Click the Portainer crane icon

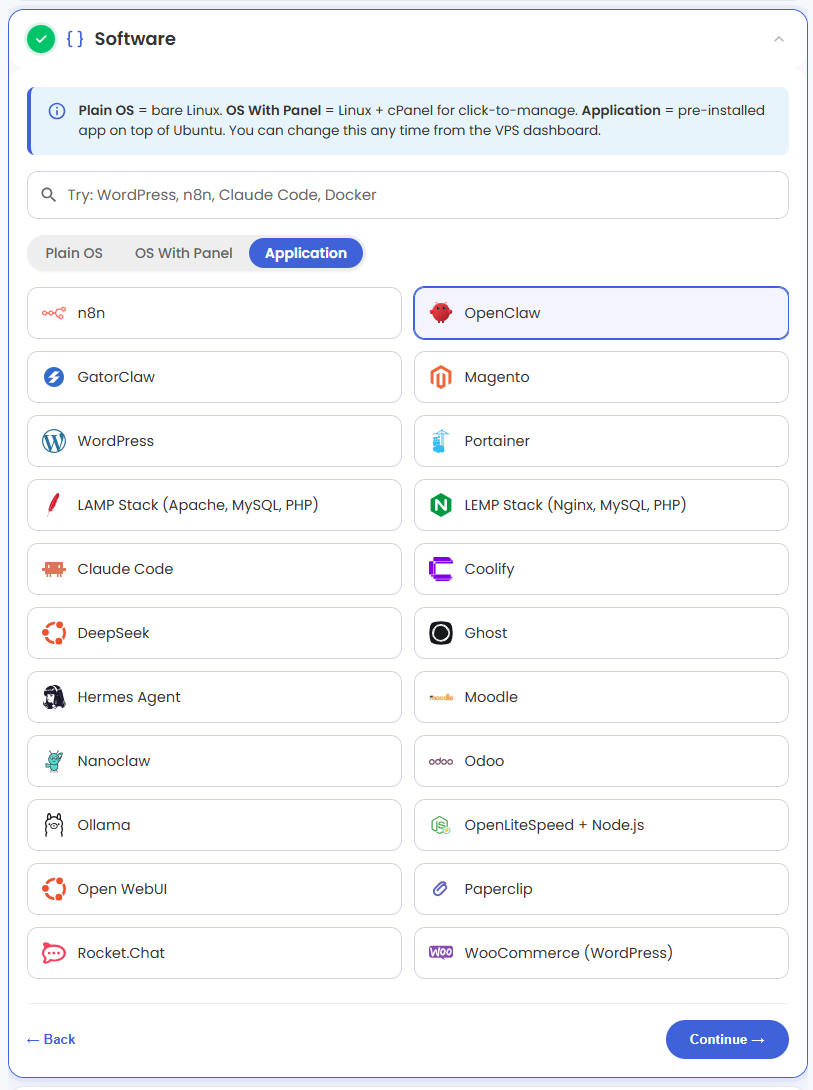point(441,441)
